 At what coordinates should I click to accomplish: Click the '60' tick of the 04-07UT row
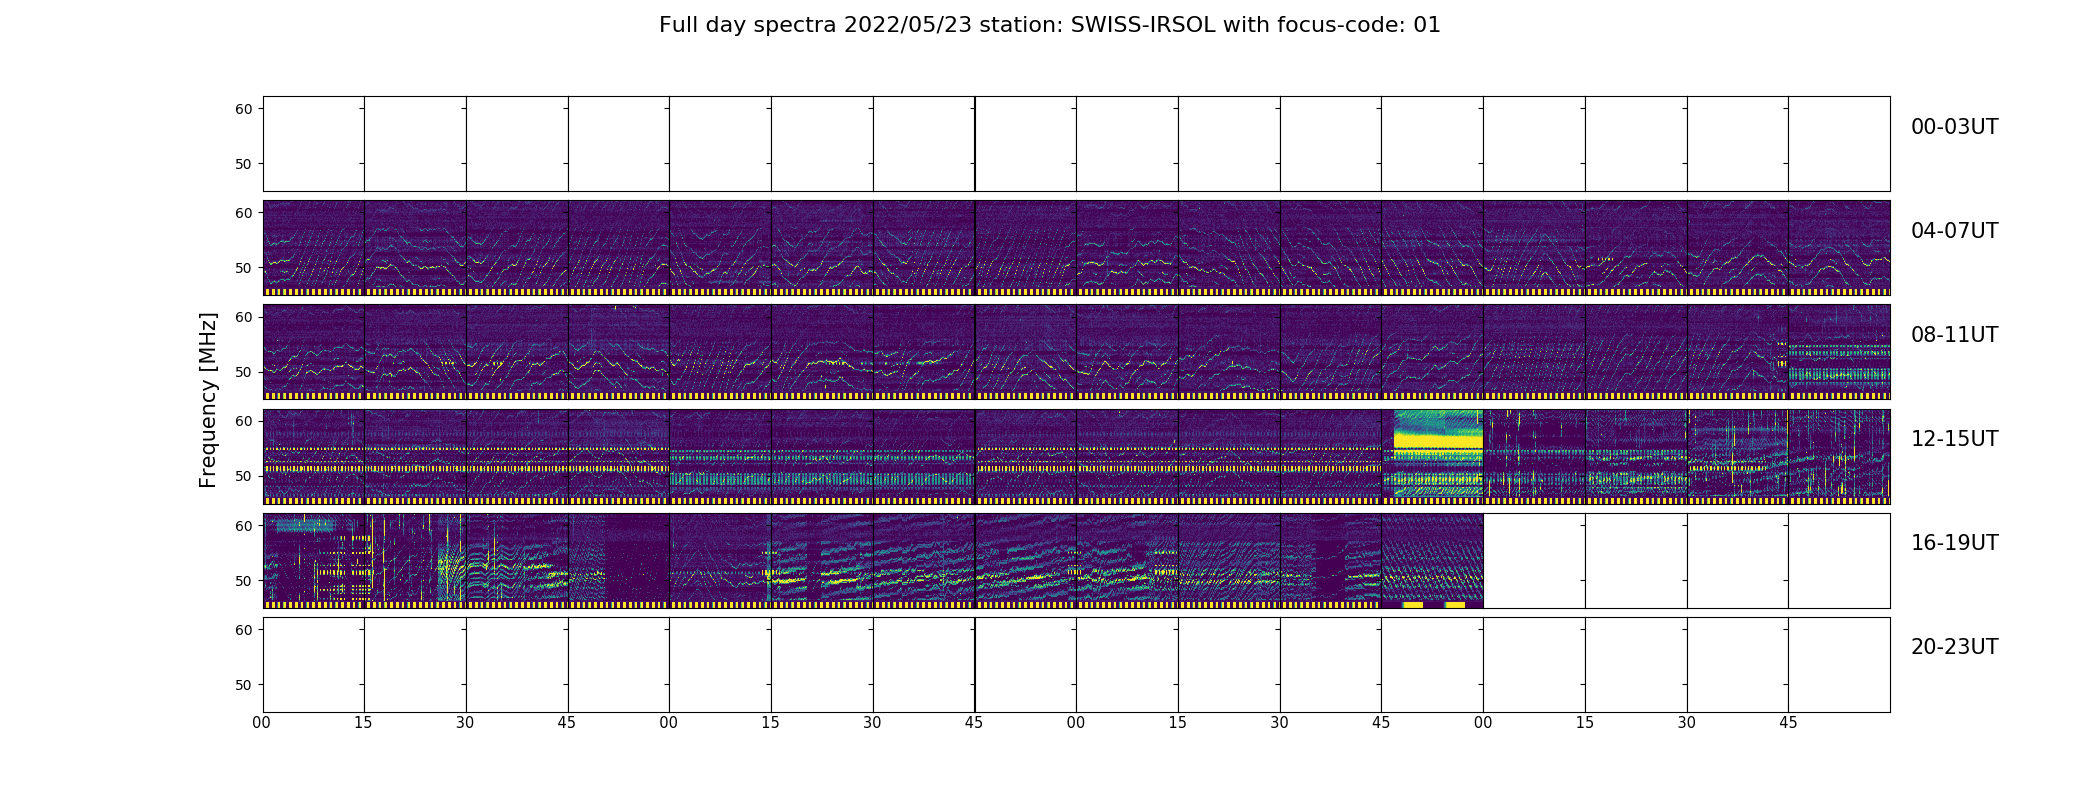[244, 213]
